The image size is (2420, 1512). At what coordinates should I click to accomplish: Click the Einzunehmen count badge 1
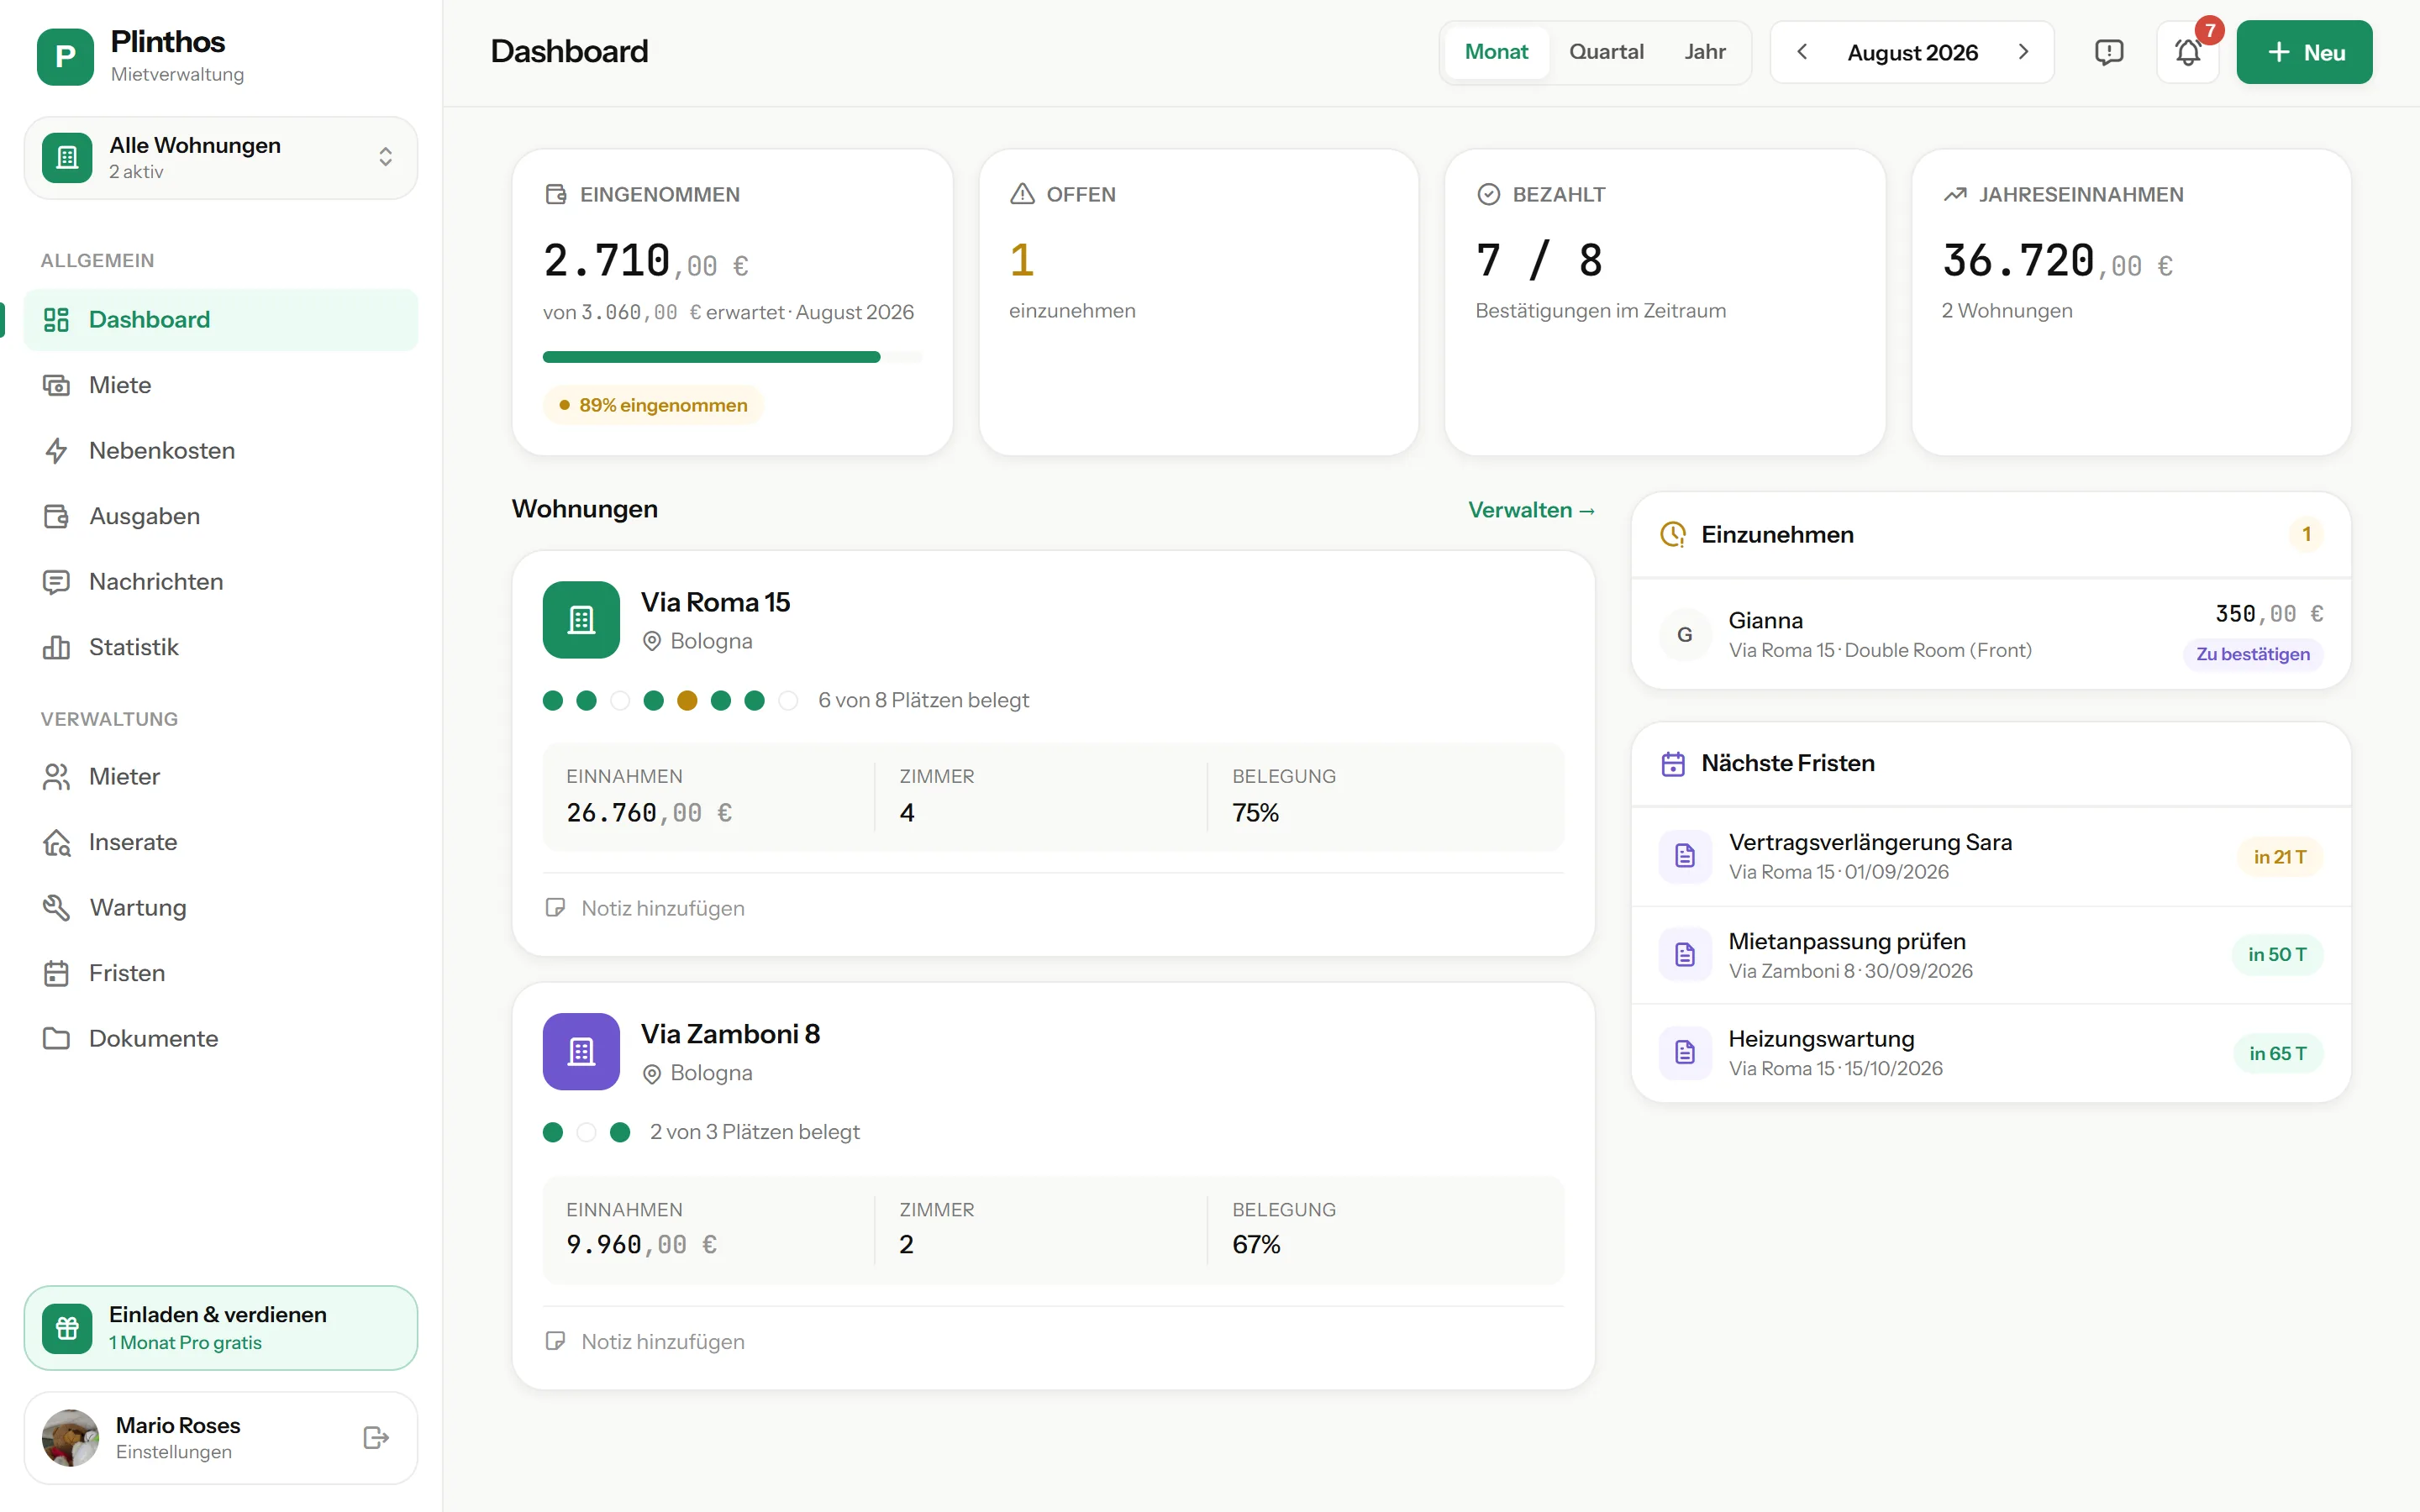coord(2306,534)
